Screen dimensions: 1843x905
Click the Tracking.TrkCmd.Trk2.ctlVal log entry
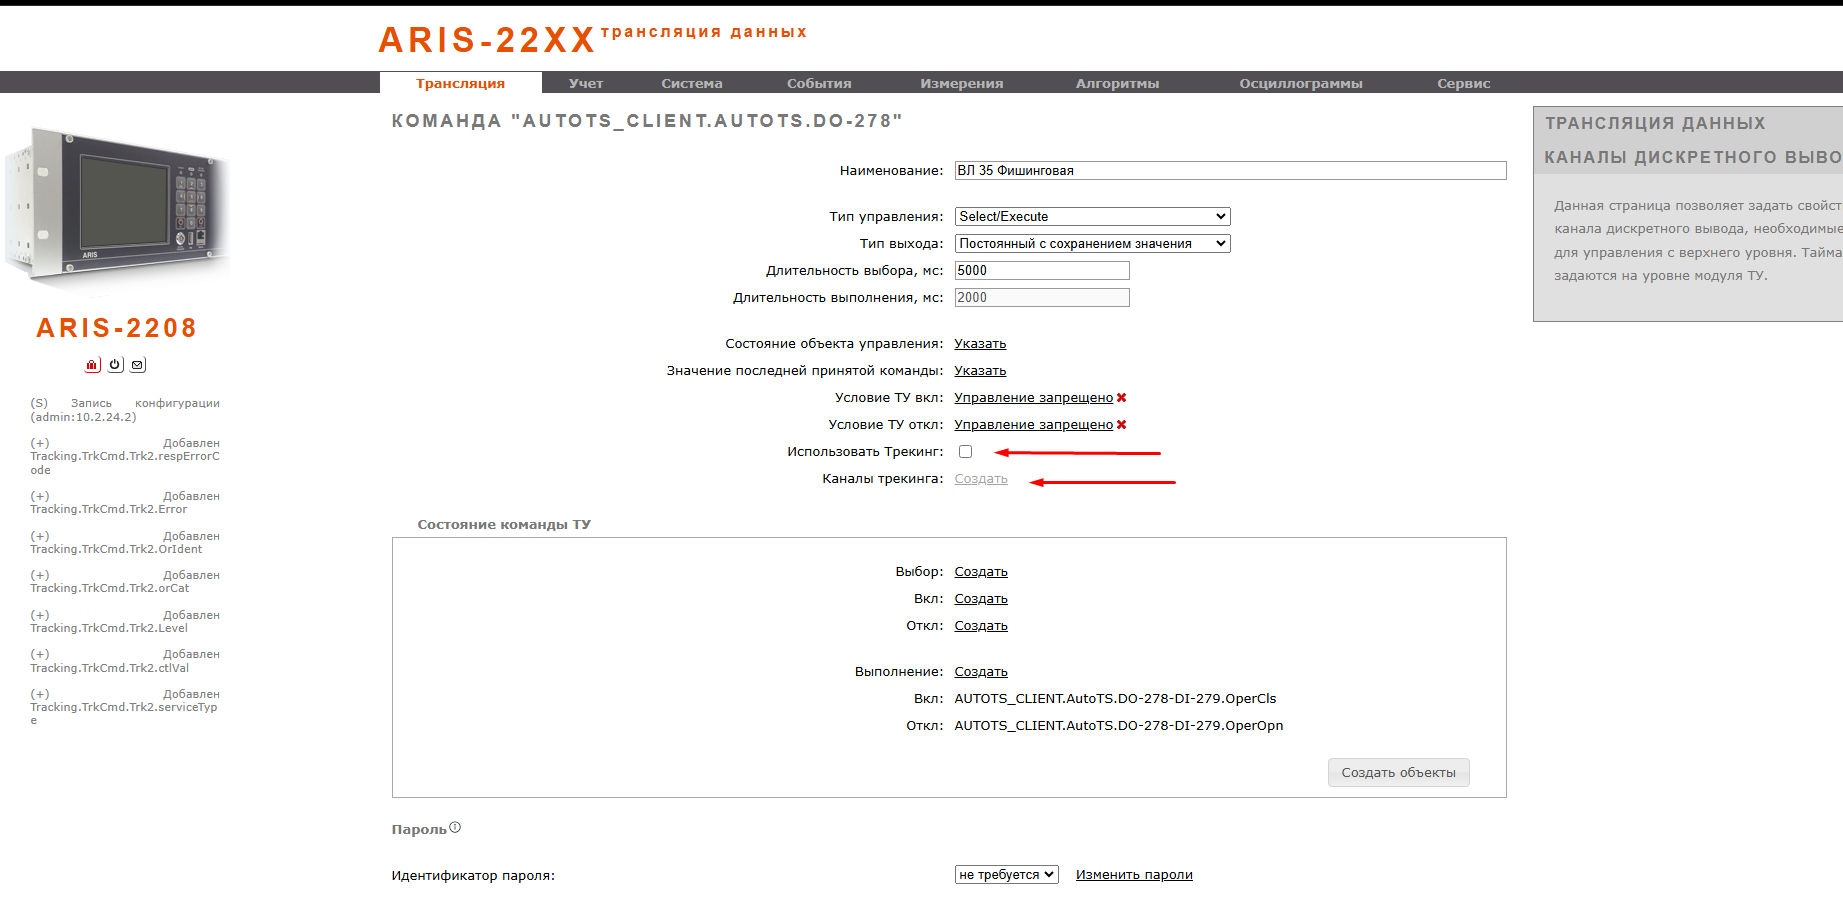125,661
